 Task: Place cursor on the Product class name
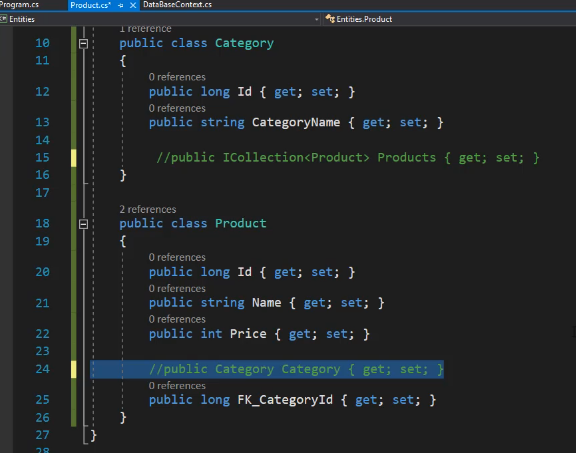pyautogui.click(x=241, y=223)
